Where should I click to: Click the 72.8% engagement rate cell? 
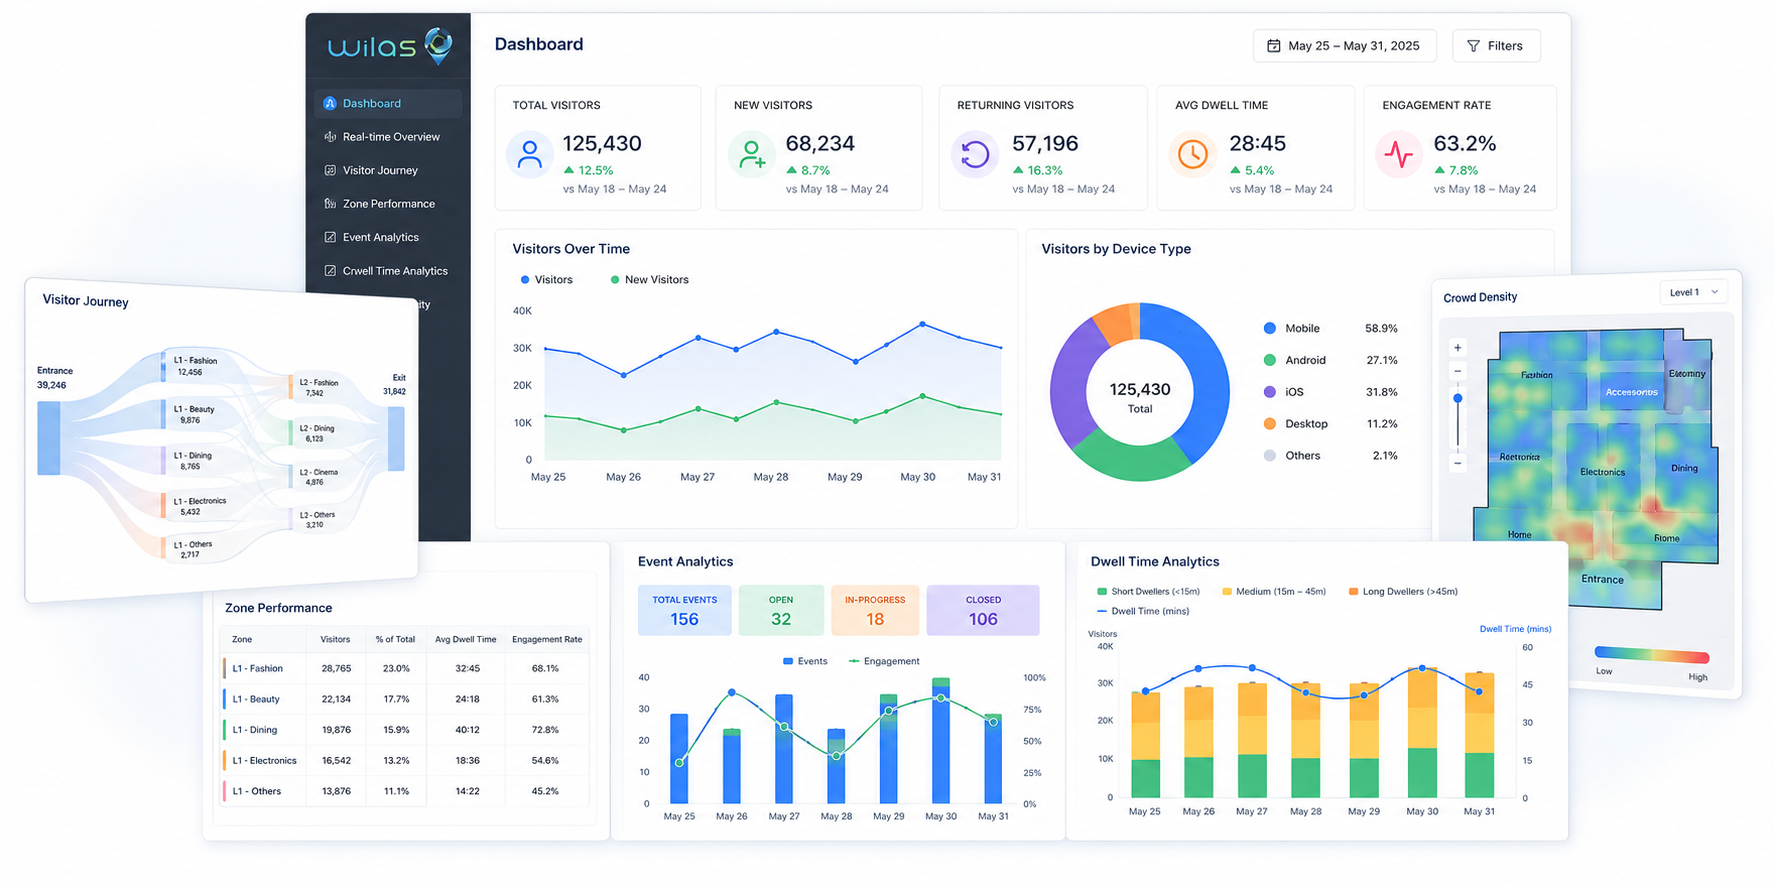545,730
